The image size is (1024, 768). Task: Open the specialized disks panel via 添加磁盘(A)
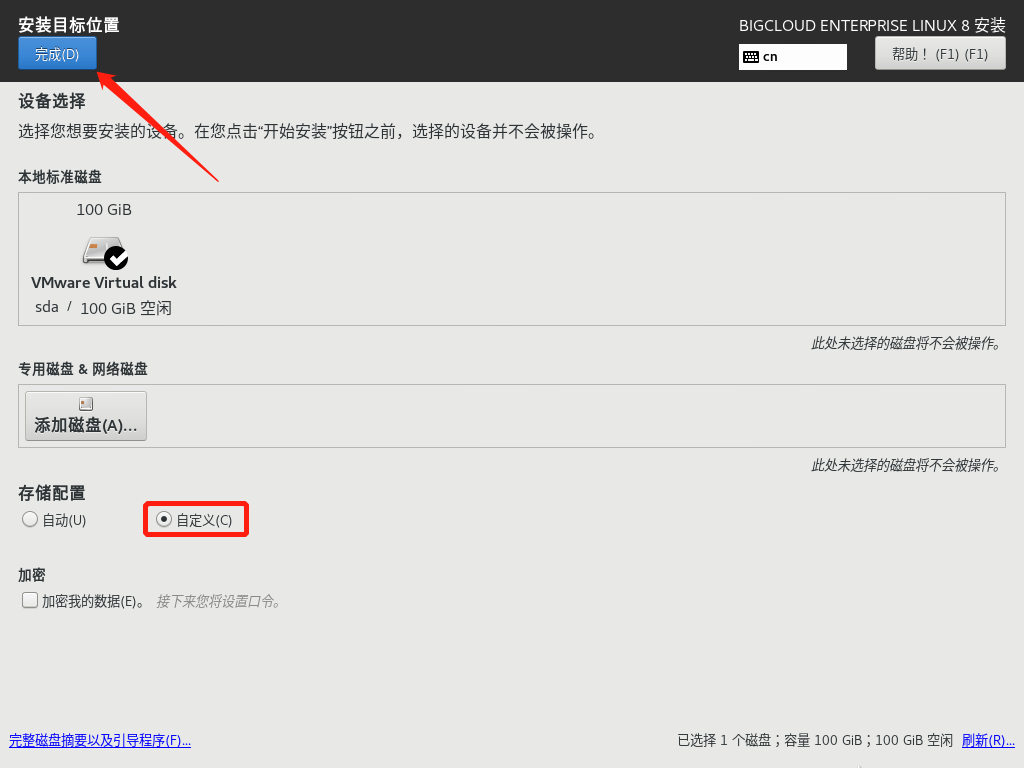85,415
